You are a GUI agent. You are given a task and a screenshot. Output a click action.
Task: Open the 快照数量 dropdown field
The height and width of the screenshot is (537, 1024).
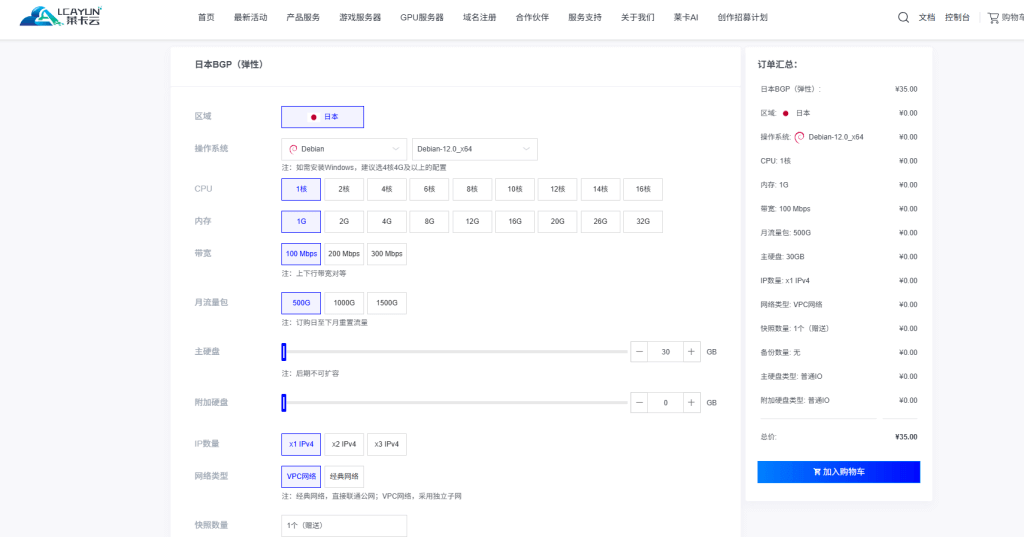344,525
